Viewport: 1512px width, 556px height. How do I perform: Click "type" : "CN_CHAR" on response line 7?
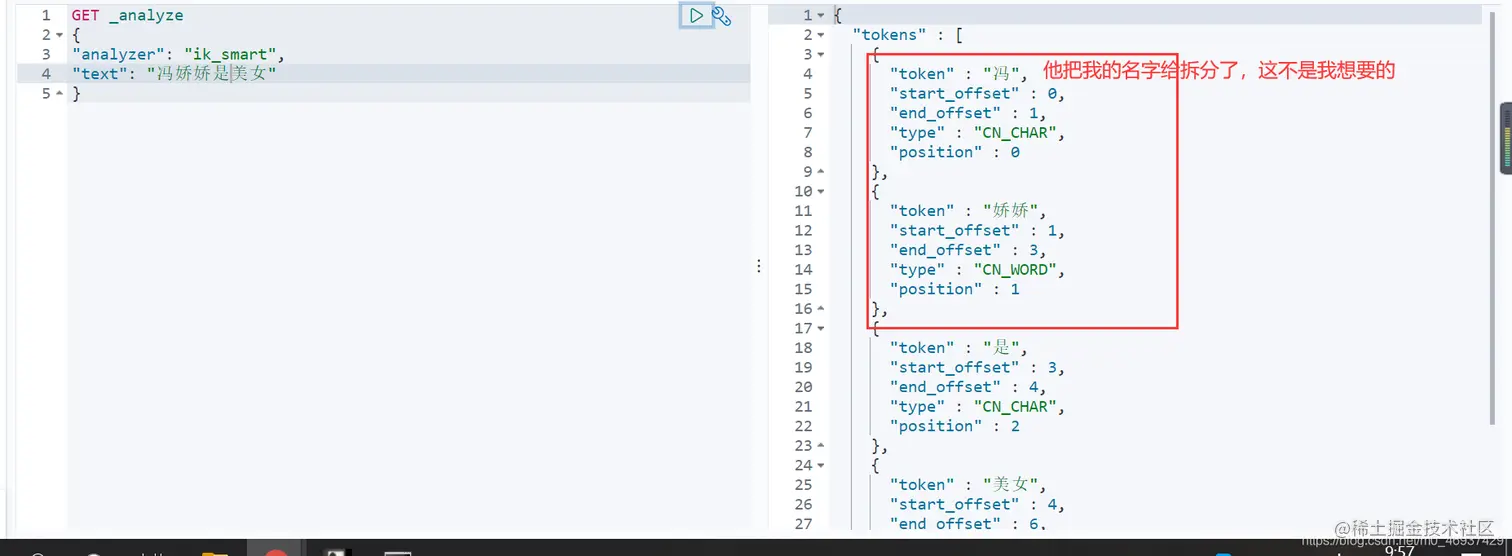point(977,133)
